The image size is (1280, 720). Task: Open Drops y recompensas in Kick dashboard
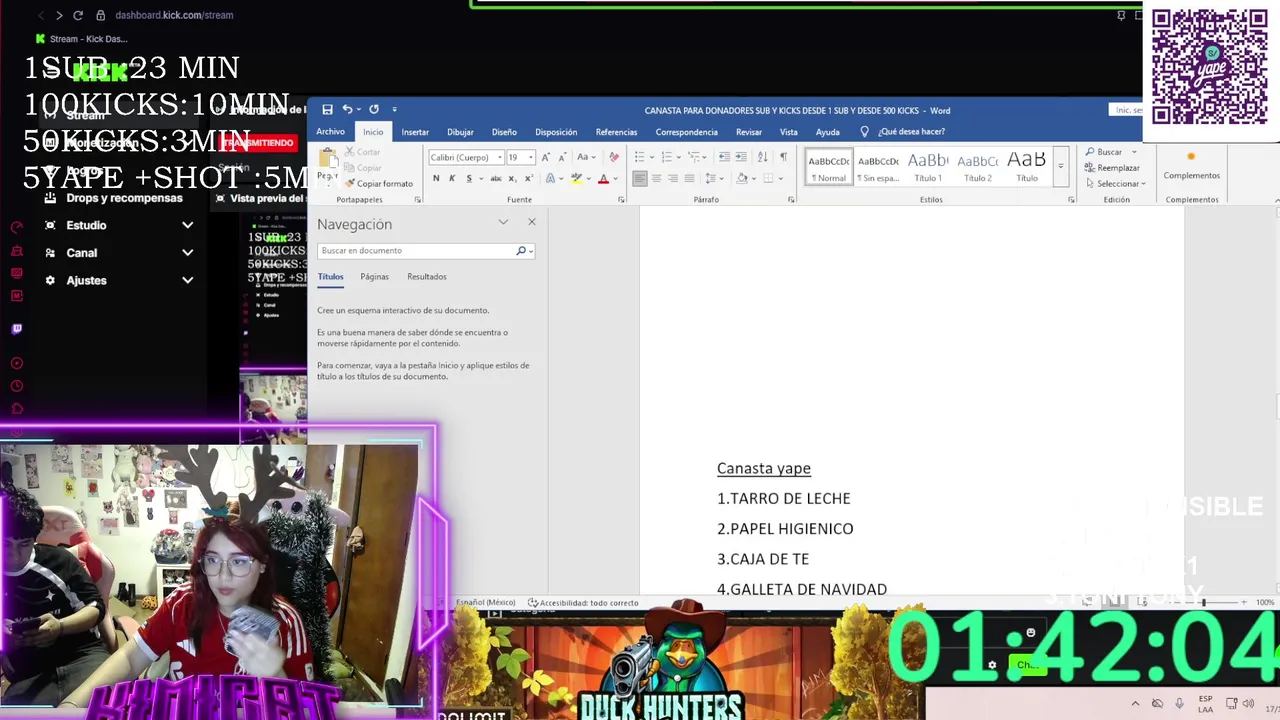tap(124, 198)
